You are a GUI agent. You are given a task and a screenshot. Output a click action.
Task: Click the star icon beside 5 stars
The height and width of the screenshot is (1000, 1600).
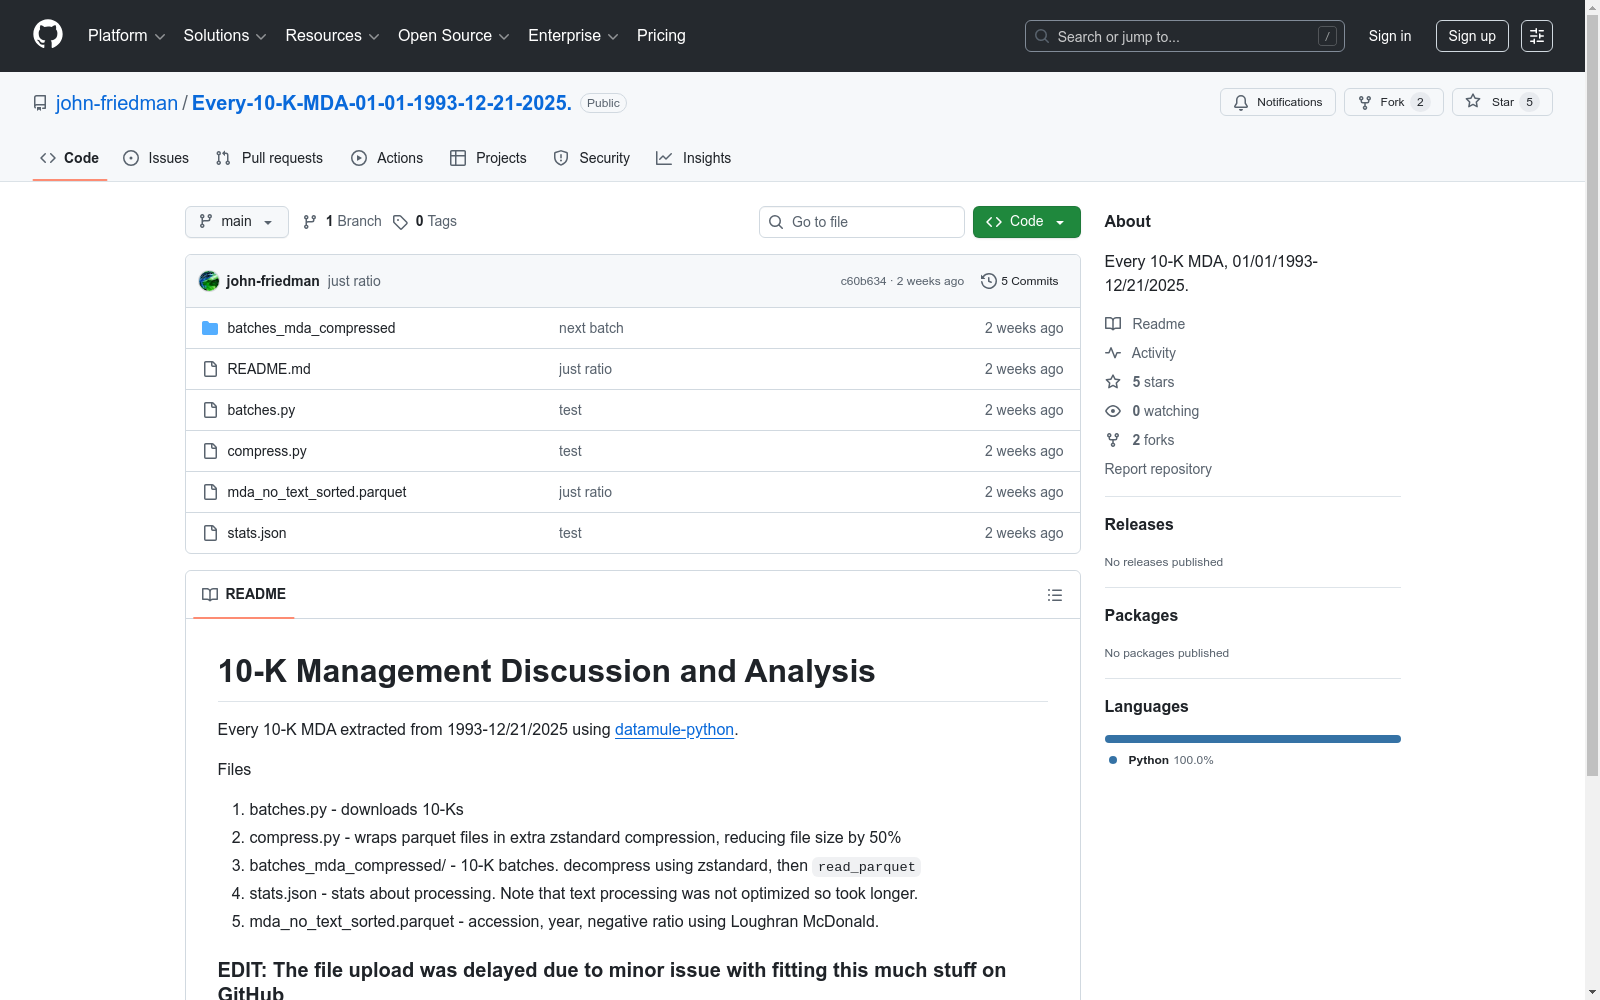(x=1113, y=382)
